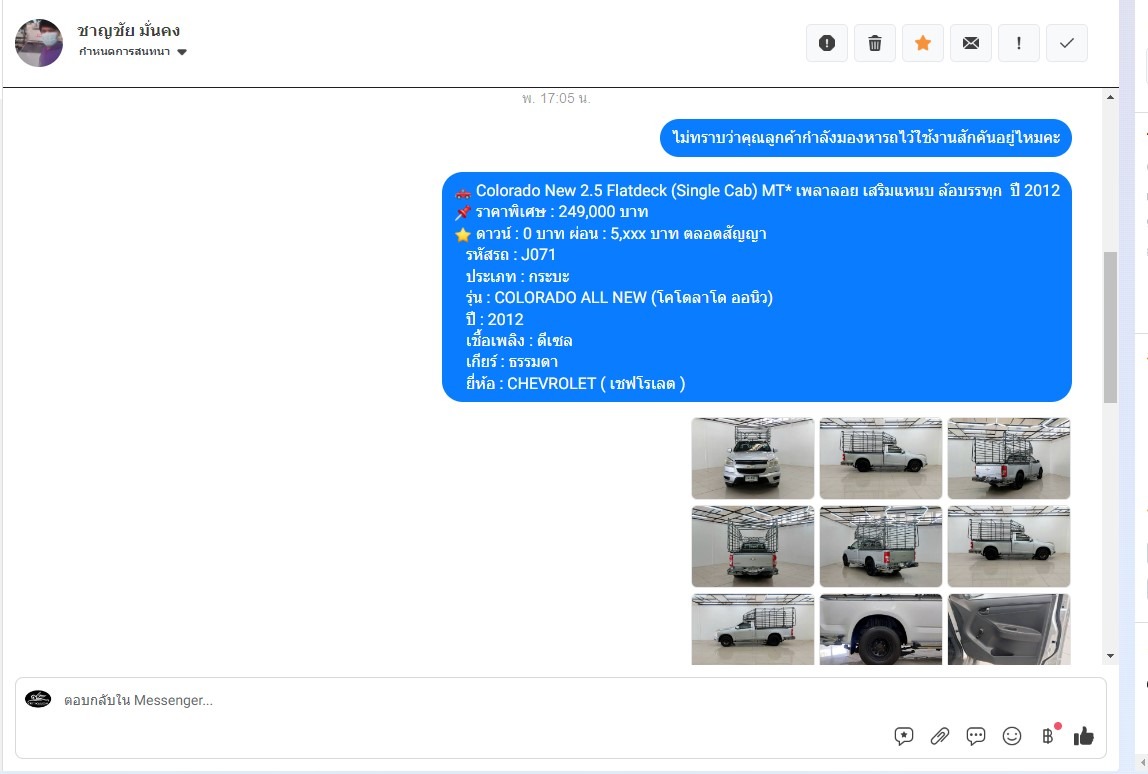The image size is (1148, 774).
Task: Delete conversation using trash icon
Action: pos(875,43)
